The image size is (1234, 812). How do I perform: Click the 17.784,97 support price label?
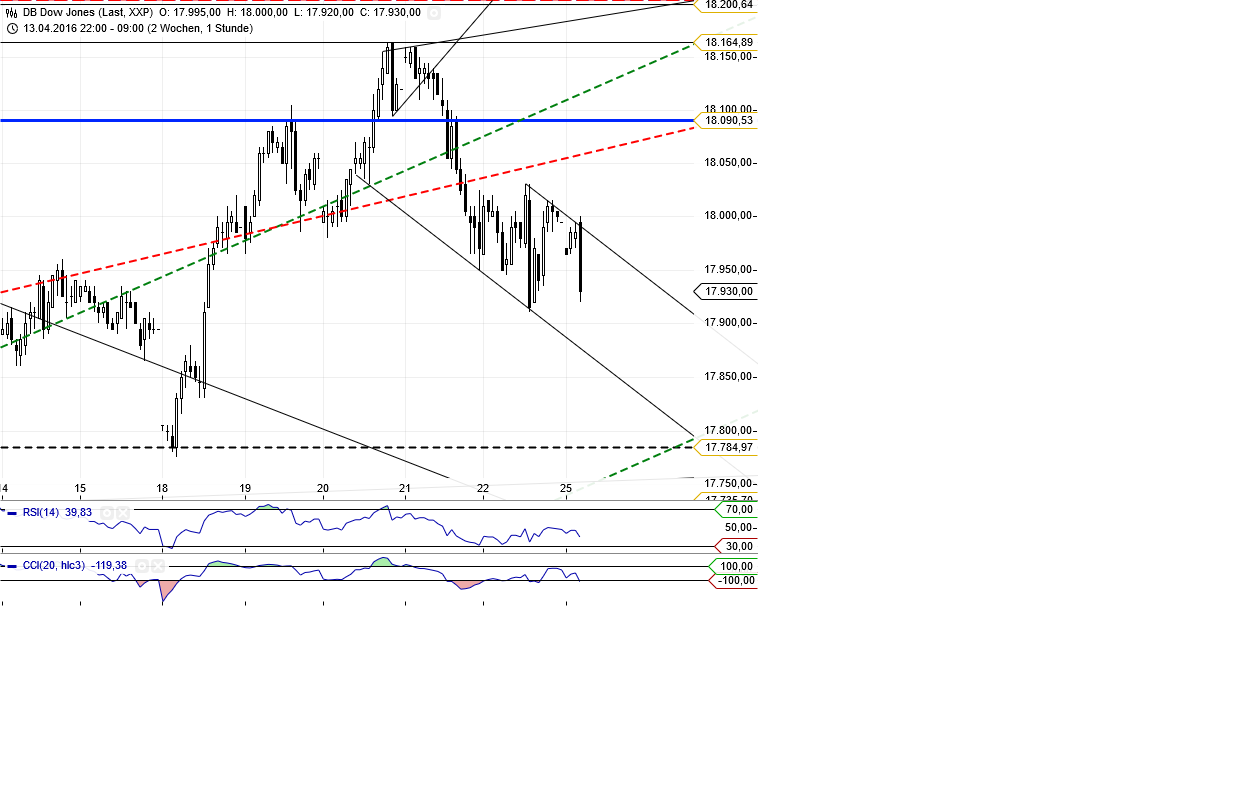click(727, 447)
